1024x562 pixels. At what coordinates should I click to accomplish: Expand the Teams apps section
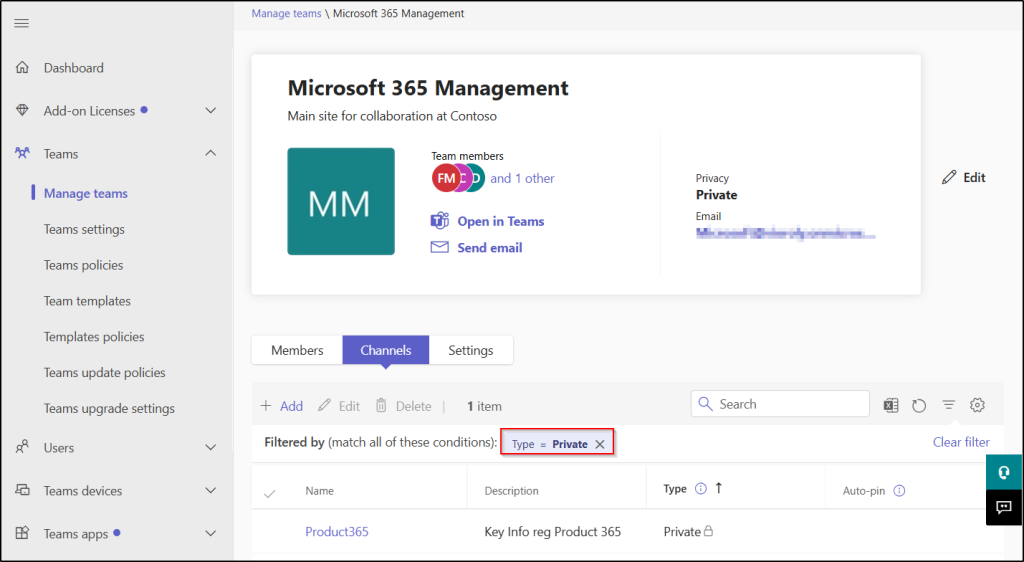pyautogui.click(x=210, y=533)
